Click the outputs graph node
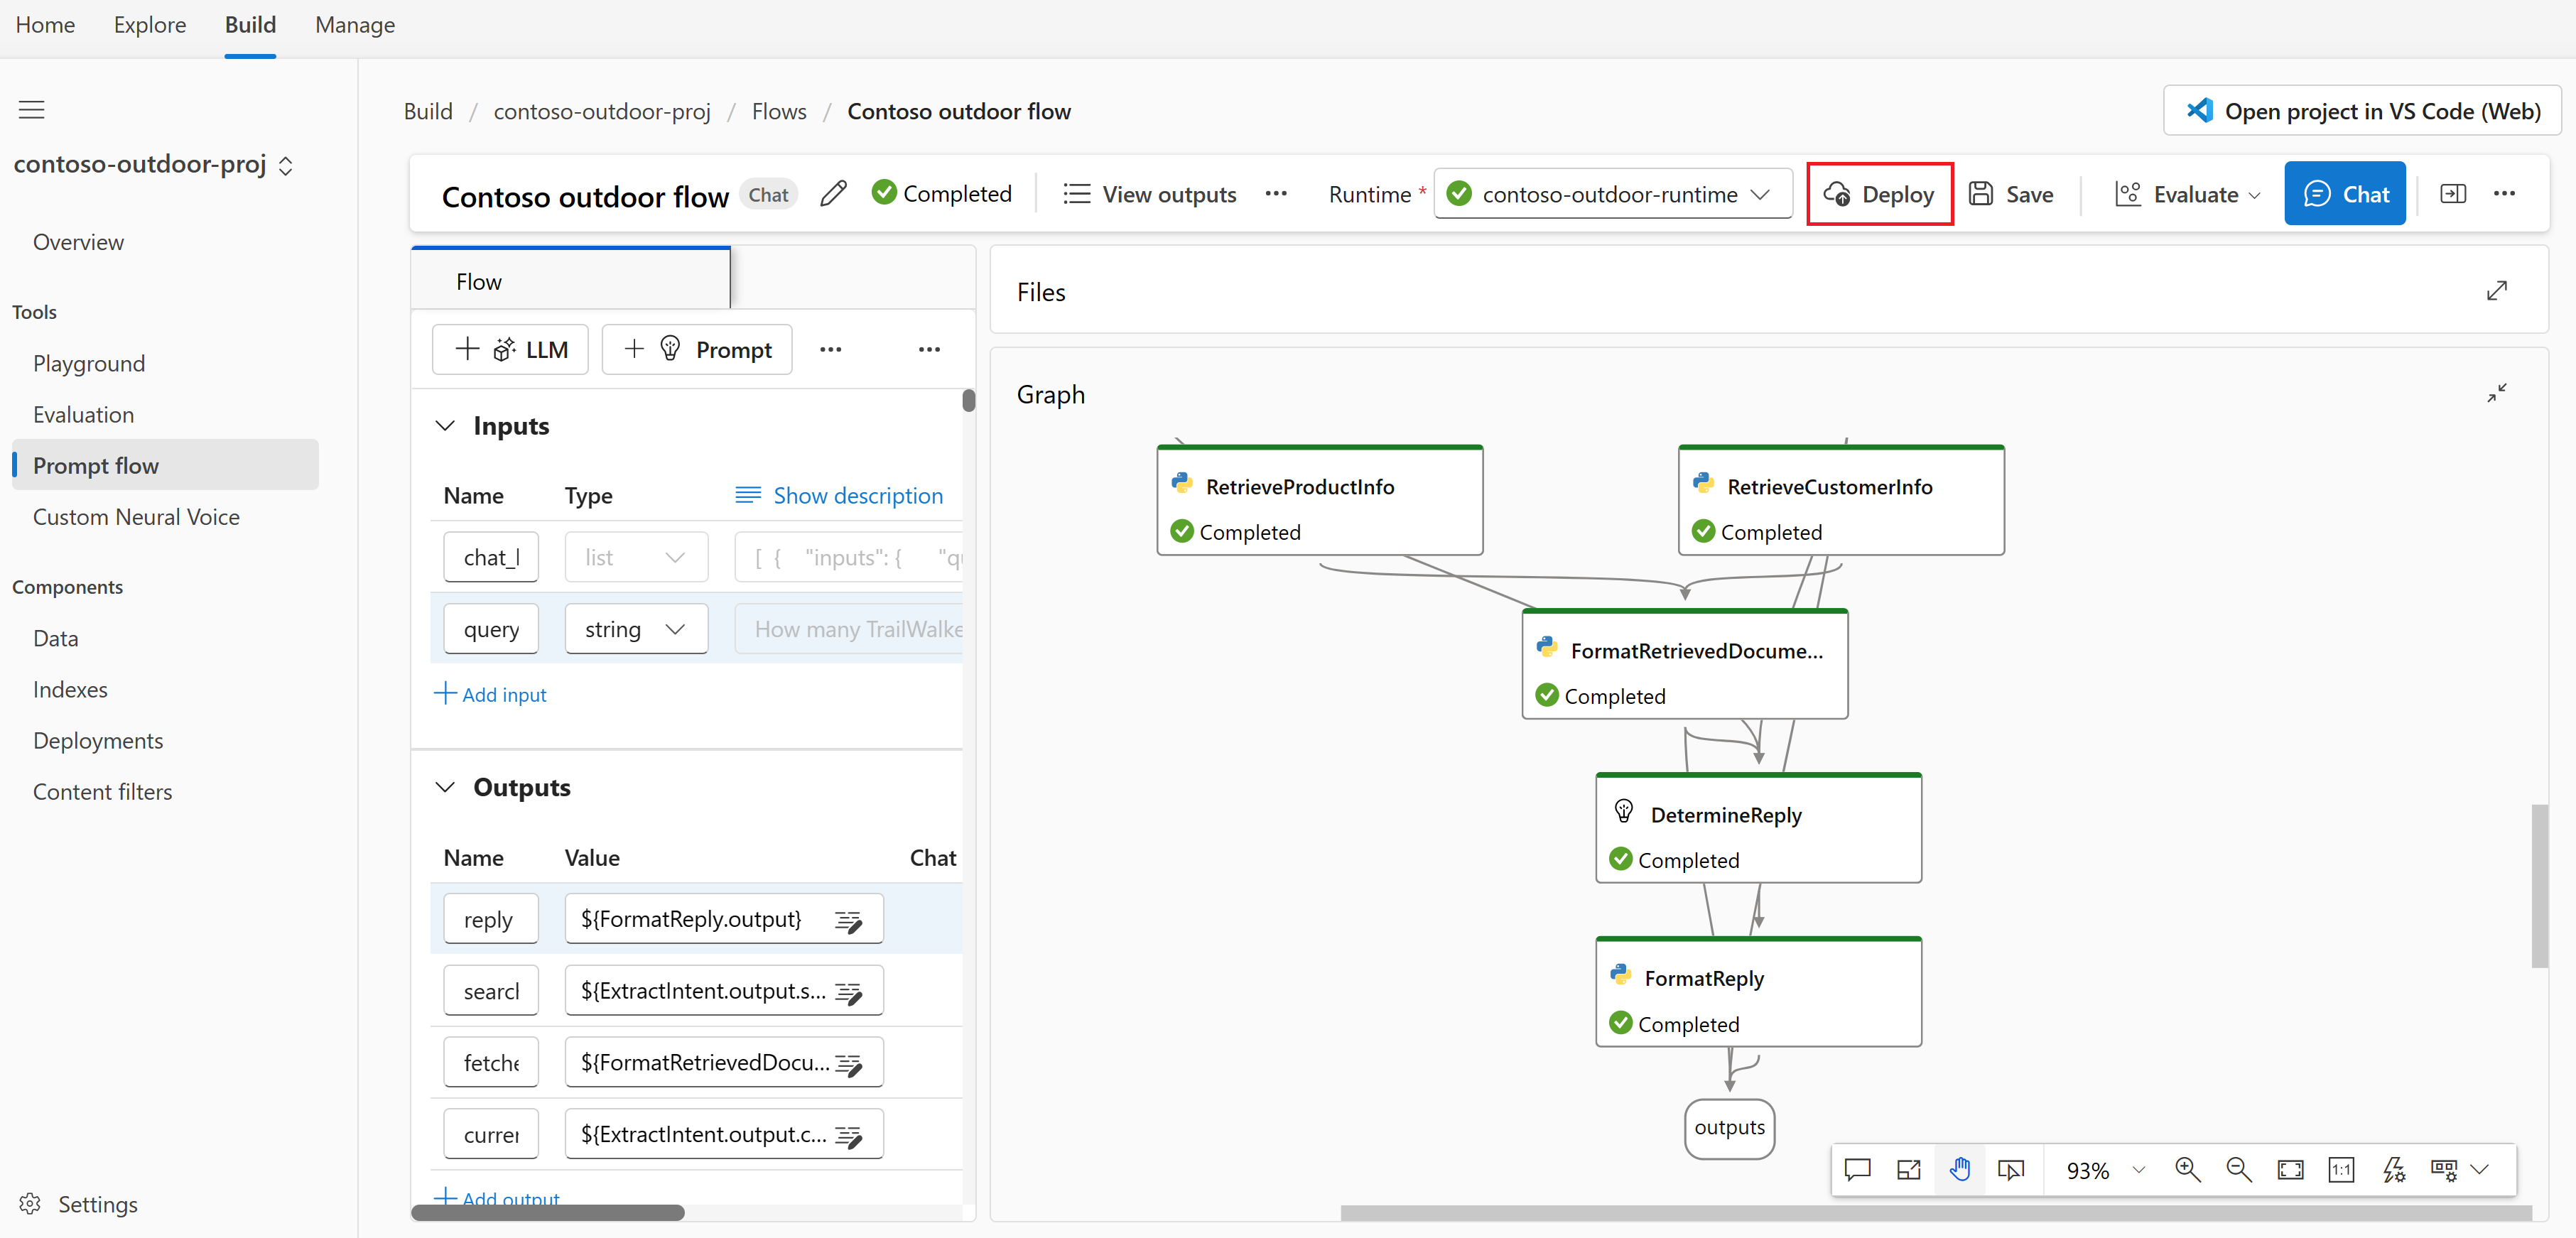The height and width of the screenshot is (1238, 2576). pos(1729,1128)
